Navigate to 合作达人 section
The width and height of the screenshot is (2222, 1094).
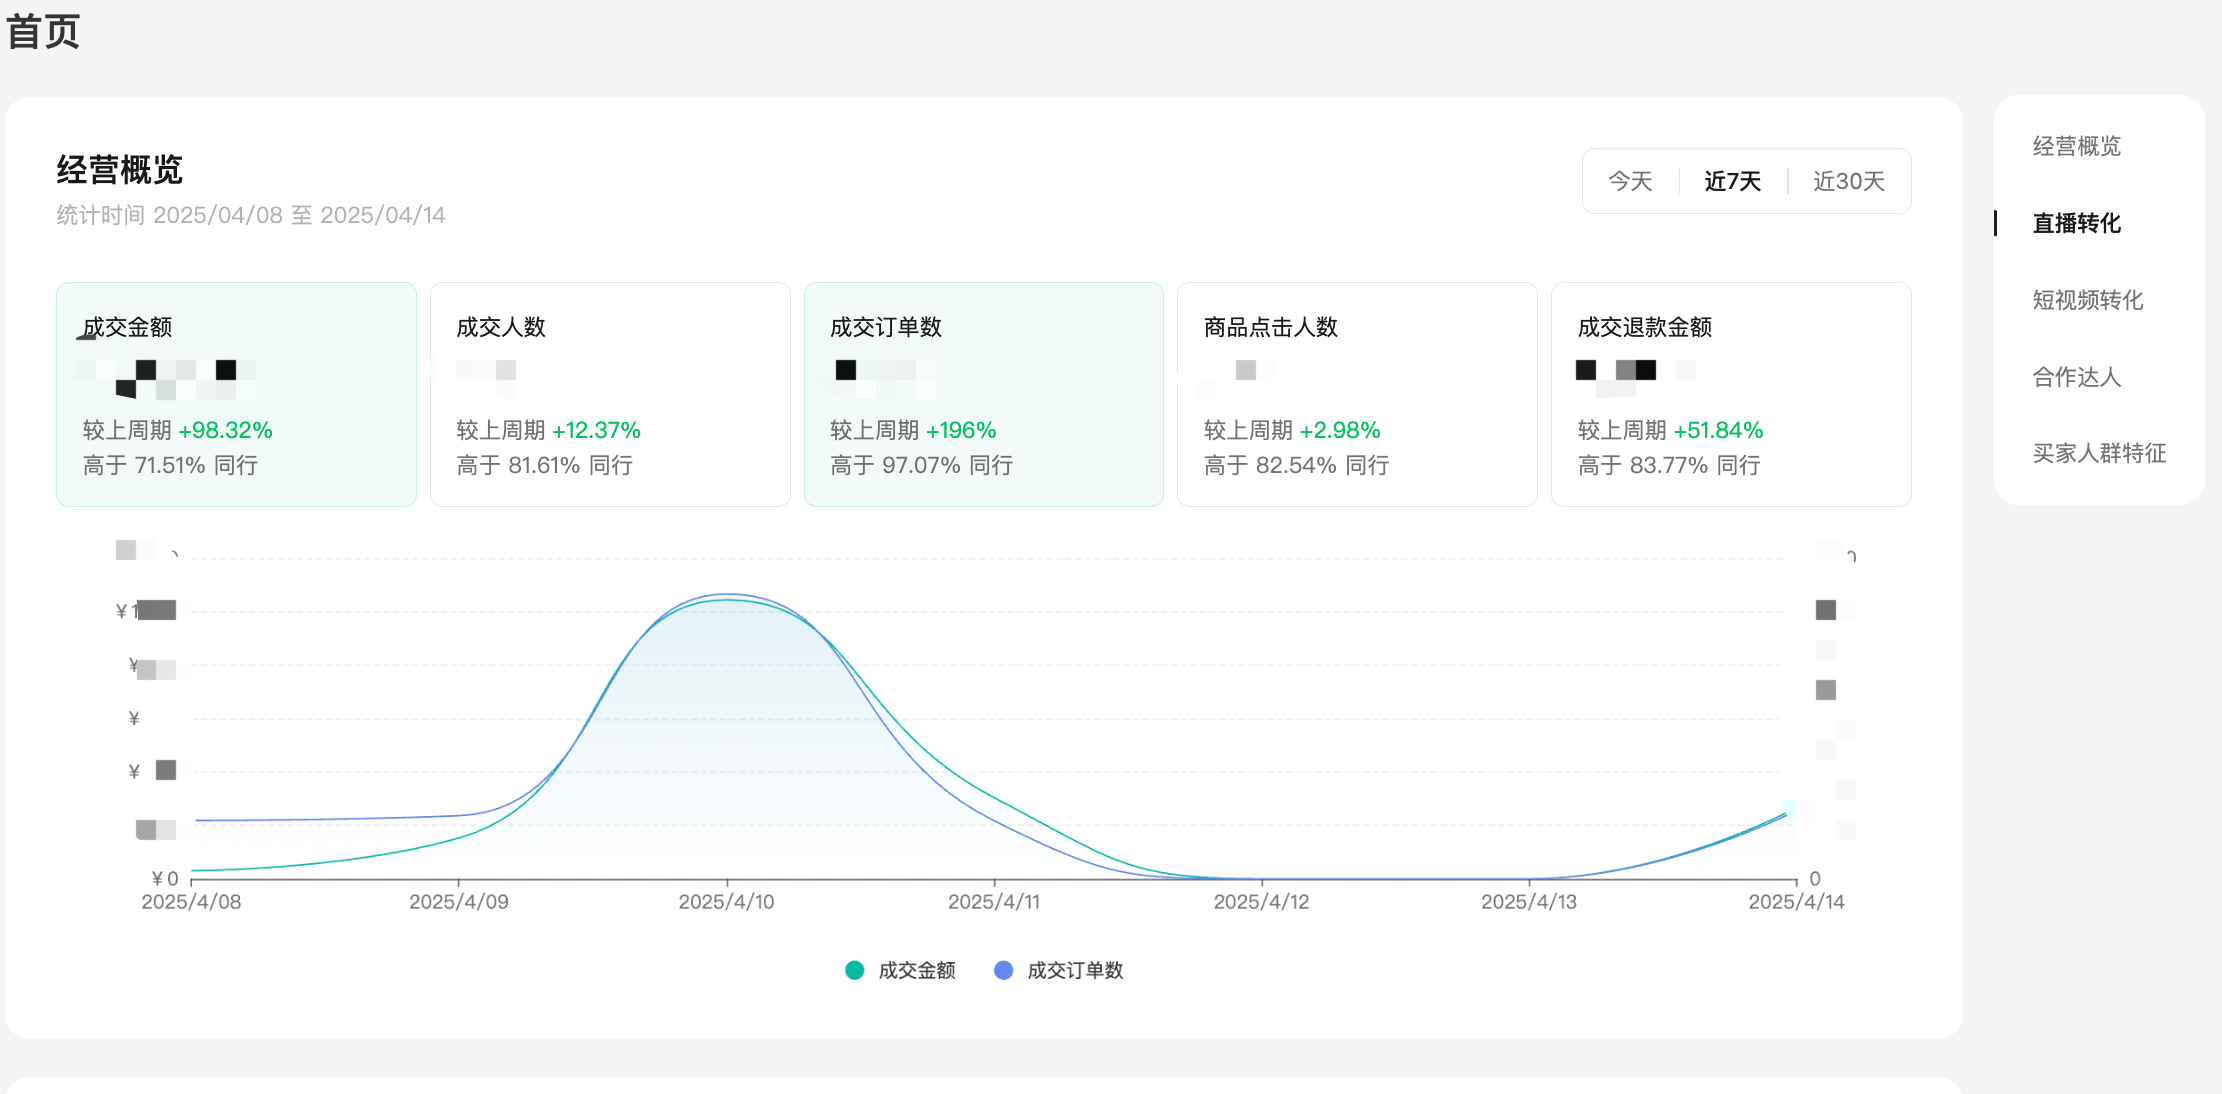pyautogui.click(x=2076, y=377)
